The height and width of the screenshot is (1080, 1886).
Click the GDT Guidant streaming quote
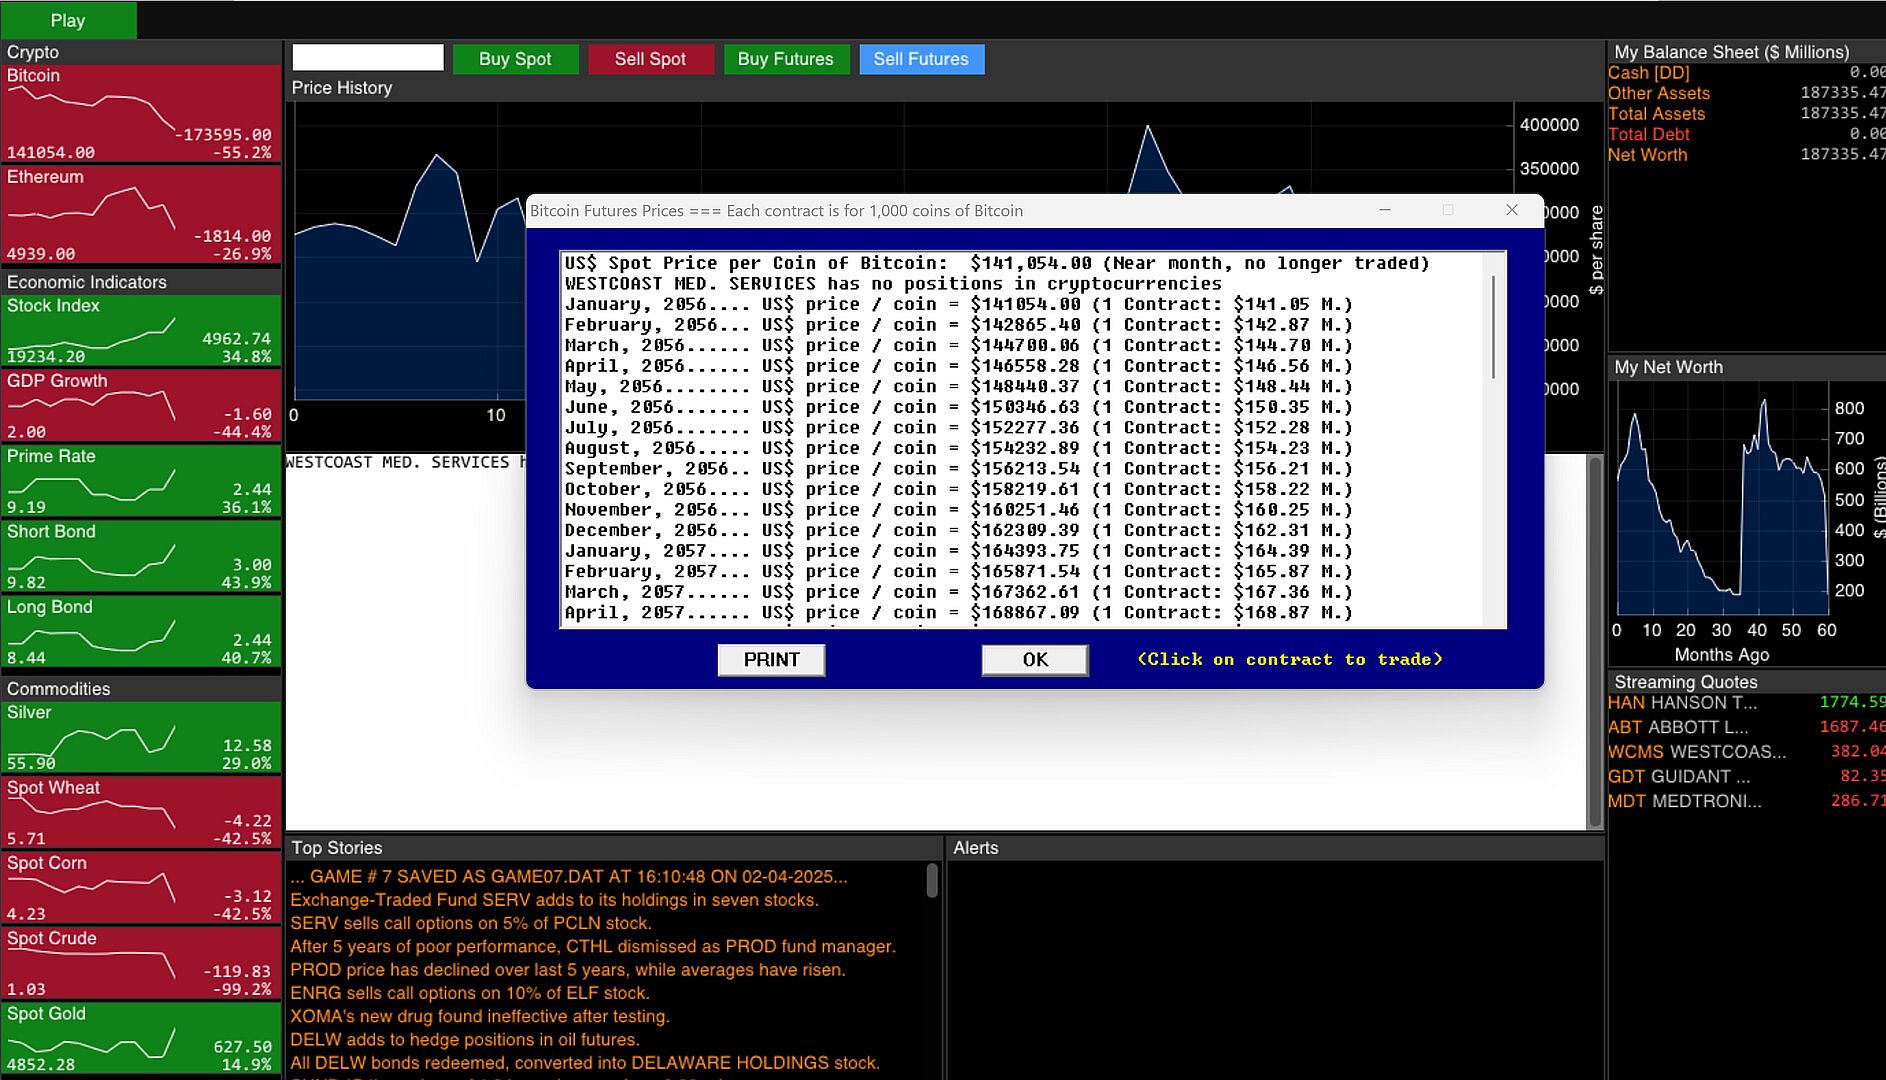click(x=1746, y=776)
